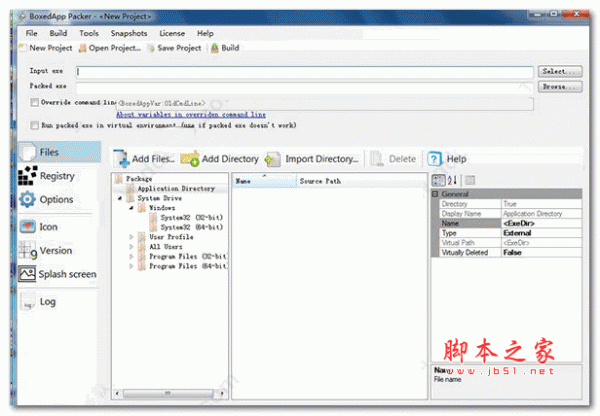Expand the User Profile tree node
Screen dimensions: 600x416
coord(131,237)
